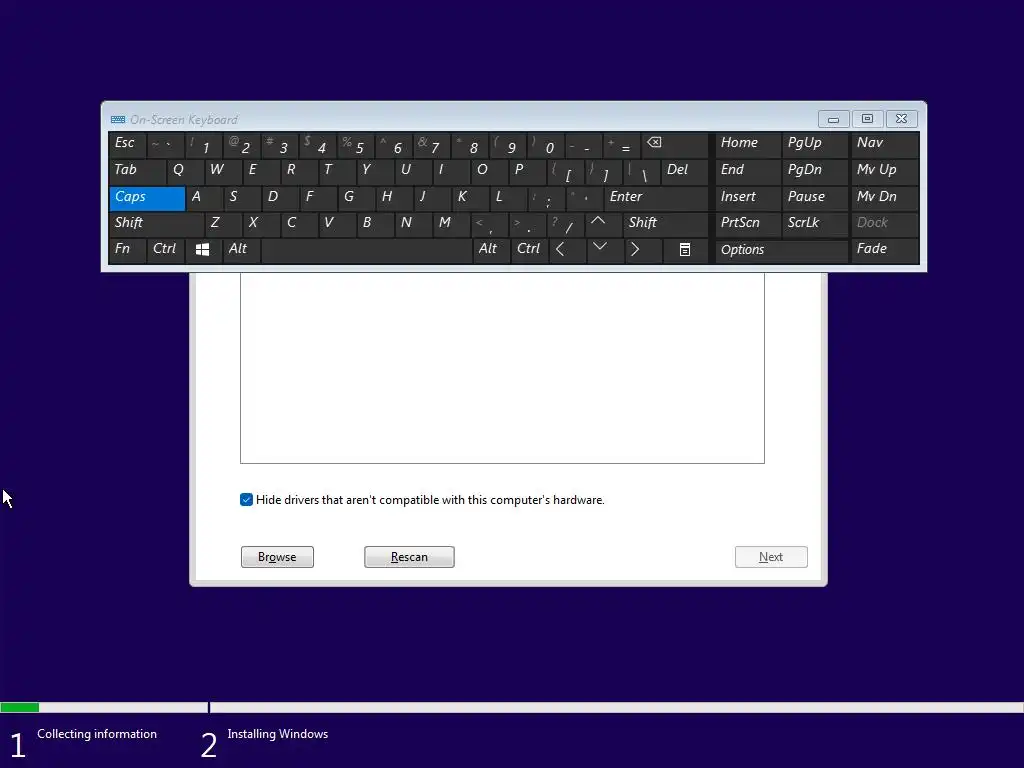Uncheck Hide drivers that aren't compatible checkbox
The height and width of the screenshot is (768, 1024).
point(246,500)
